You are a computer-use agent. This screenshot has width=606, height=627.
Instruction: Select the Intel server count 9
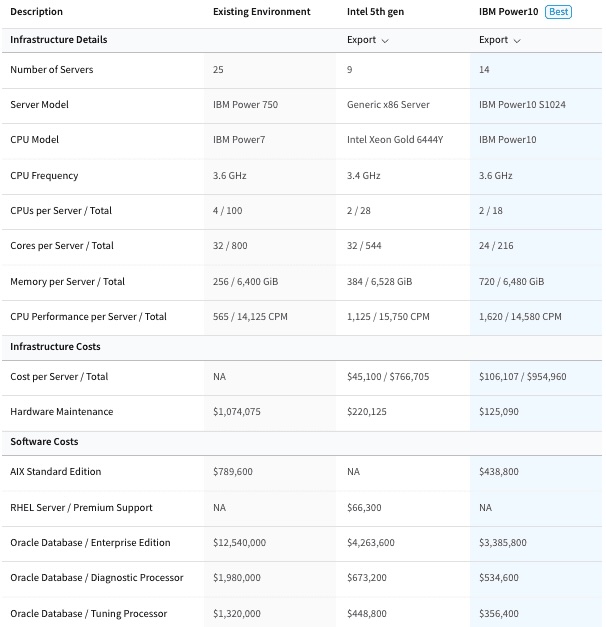coord(350,70)
